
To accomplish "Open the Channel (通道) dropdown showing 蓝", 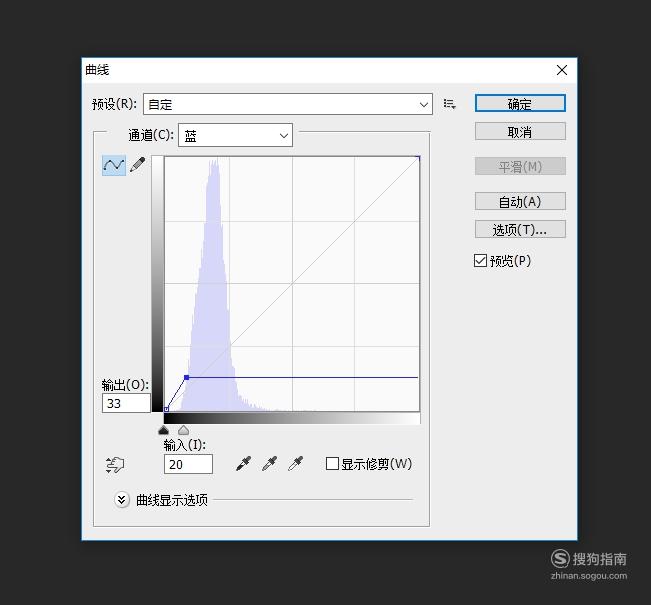I will coord(235,135).
